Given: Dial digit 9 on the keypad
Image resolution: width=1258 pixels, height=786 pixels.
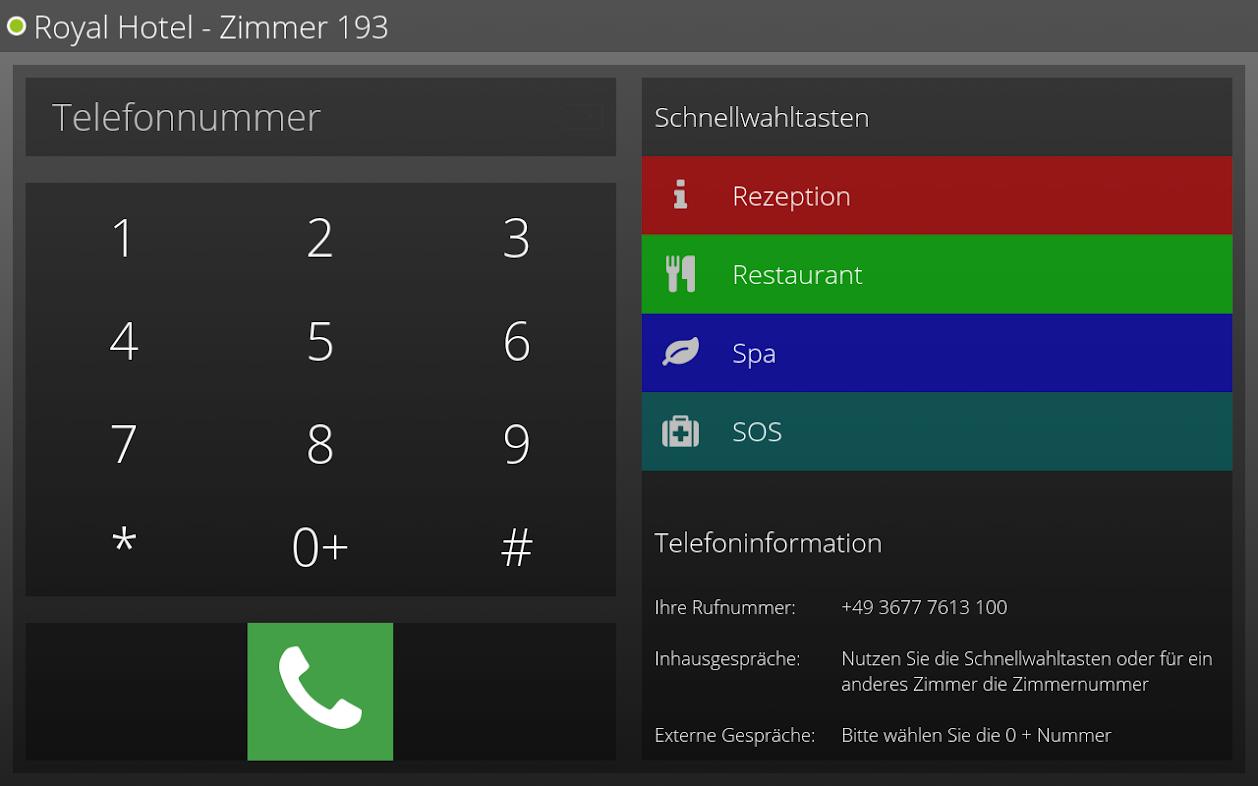Looking at the screenshot, I should 516,444.
